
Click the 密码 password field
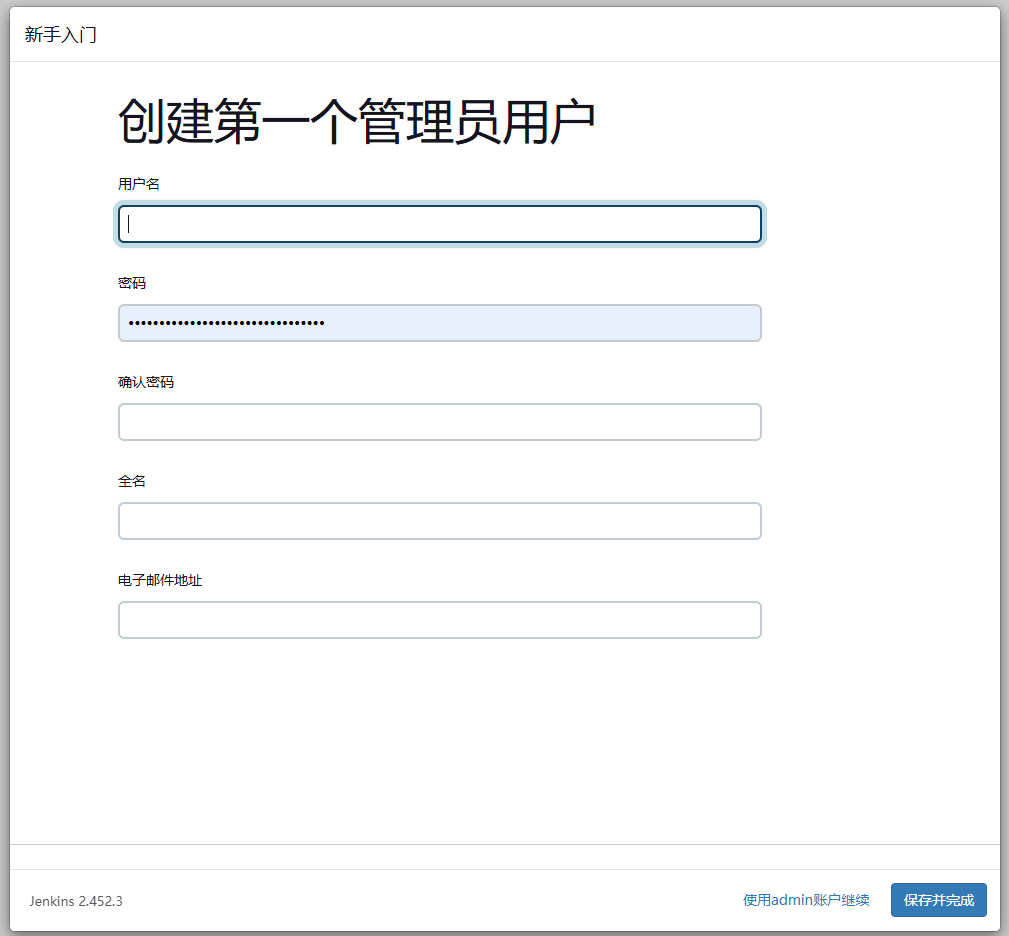tap(440, 323)
